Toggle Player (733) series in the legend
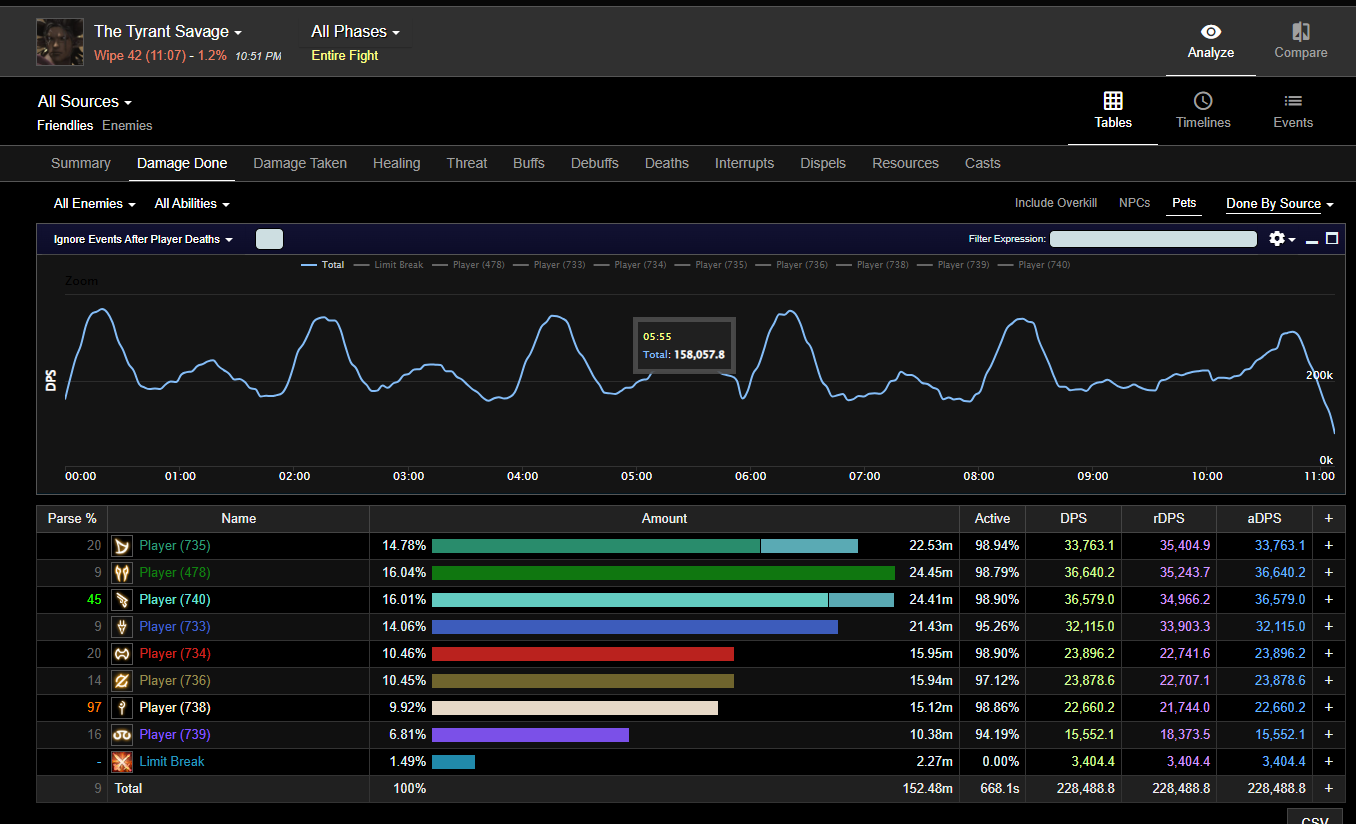Screen dimensions: 1356x824 [549, 265]
